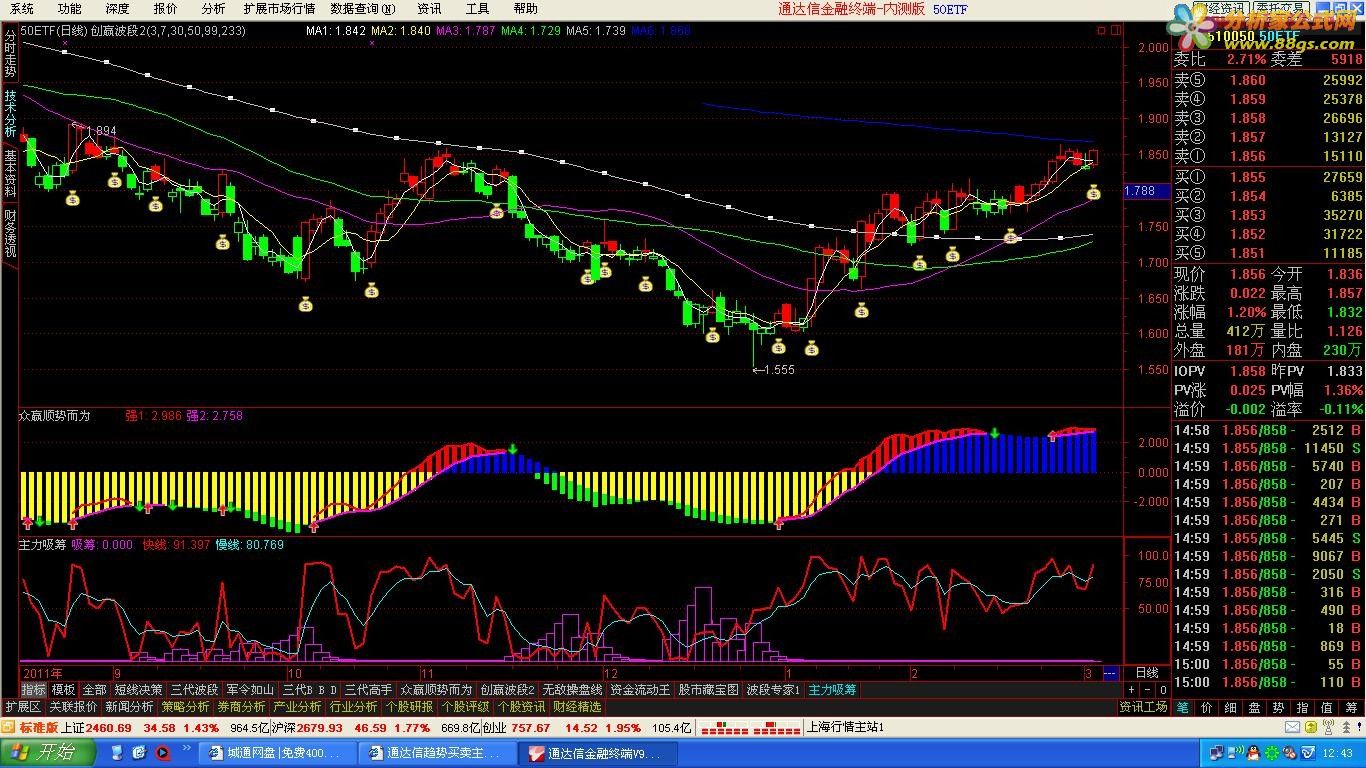
Task: Click the red-block market breadth indicator
Action: tap(751, 727)
